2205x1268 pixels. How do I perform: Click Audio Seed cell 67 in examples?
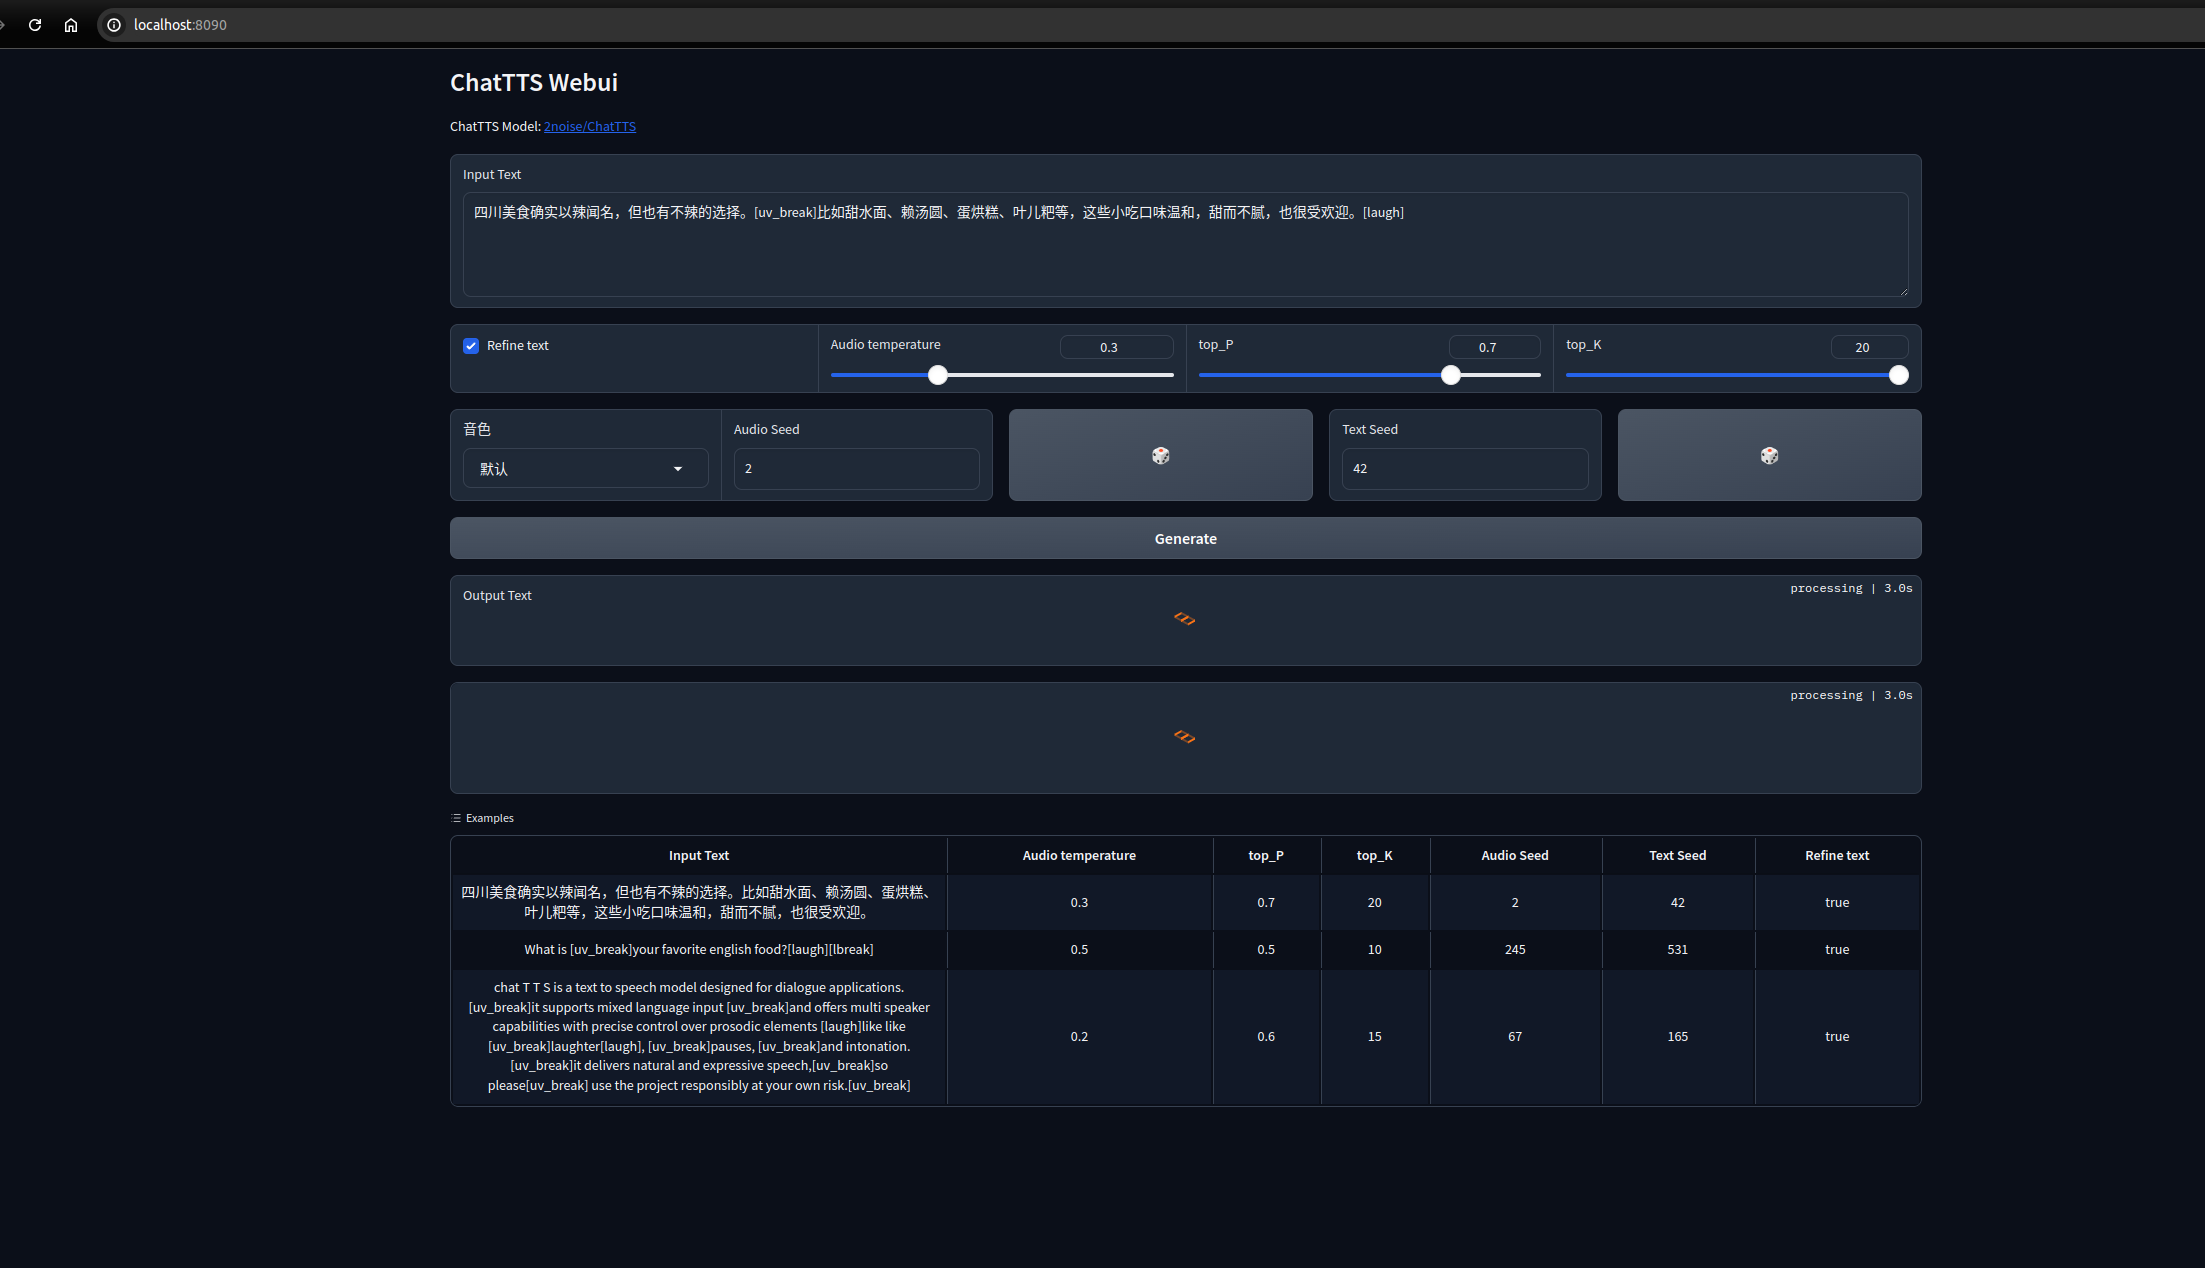coord(1515,1037)
